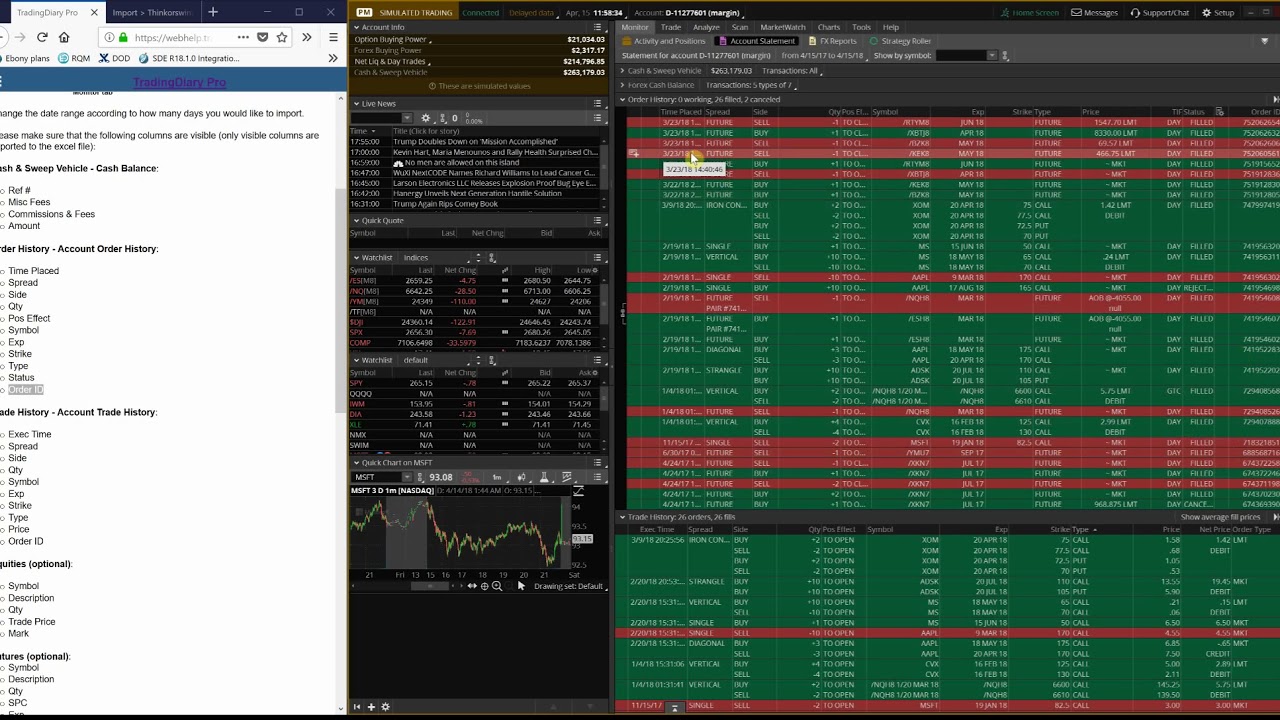The height and width of the screenshot is (720, 1280).
Task: Collapse the Account Info gadget
Action: pos(356,27)
